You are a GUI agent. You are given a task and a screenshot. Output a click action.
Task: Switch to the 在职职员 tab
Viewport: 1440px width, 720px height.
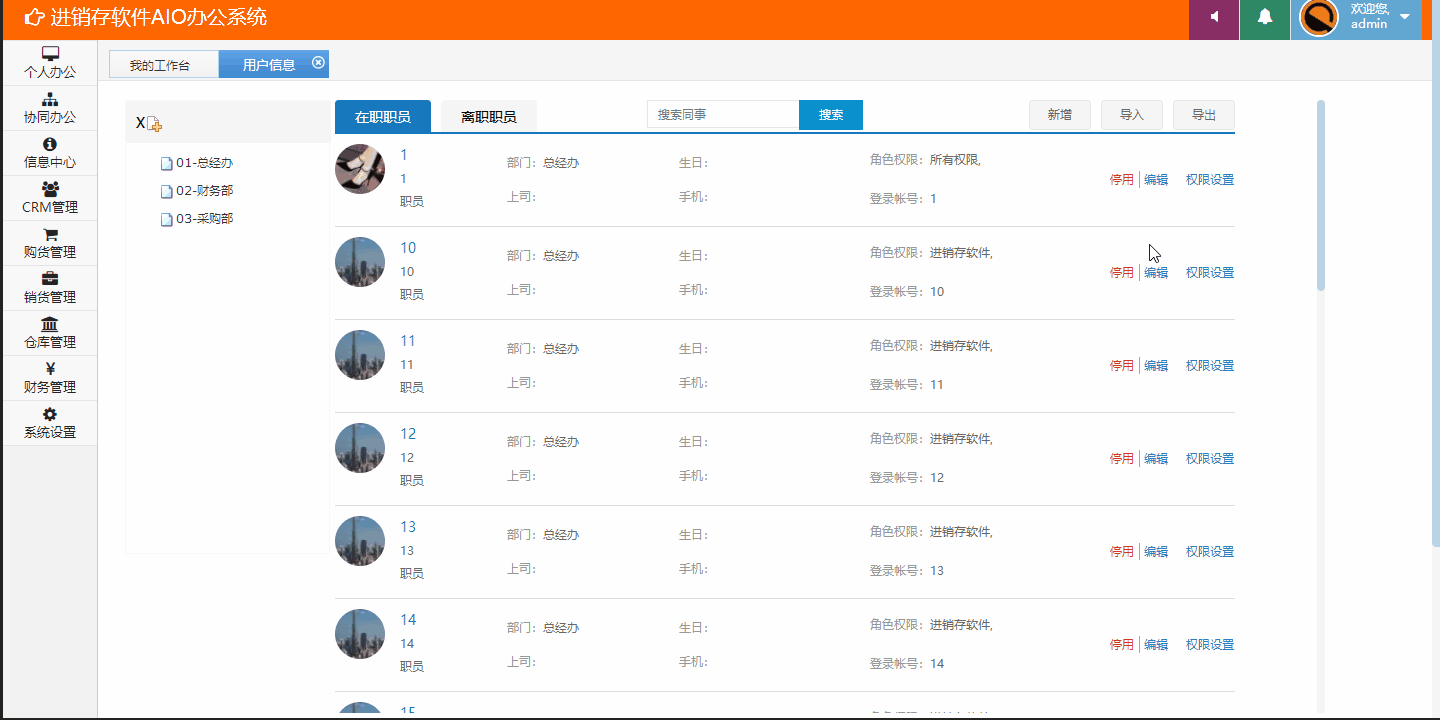[x=383, y=116]
